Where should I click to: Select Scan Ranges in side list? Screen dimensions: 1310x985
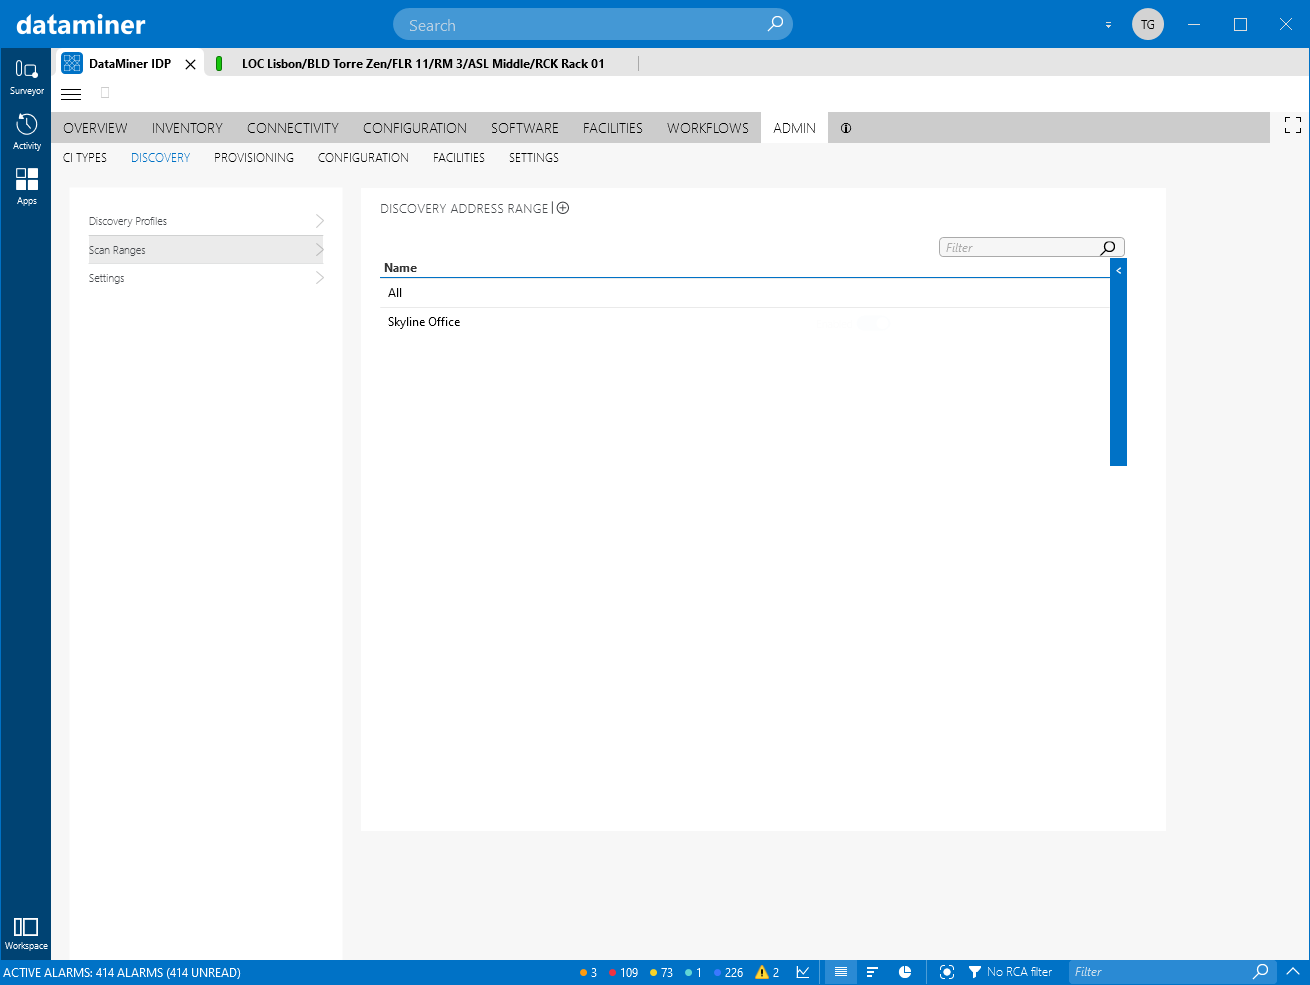(206, 250)
